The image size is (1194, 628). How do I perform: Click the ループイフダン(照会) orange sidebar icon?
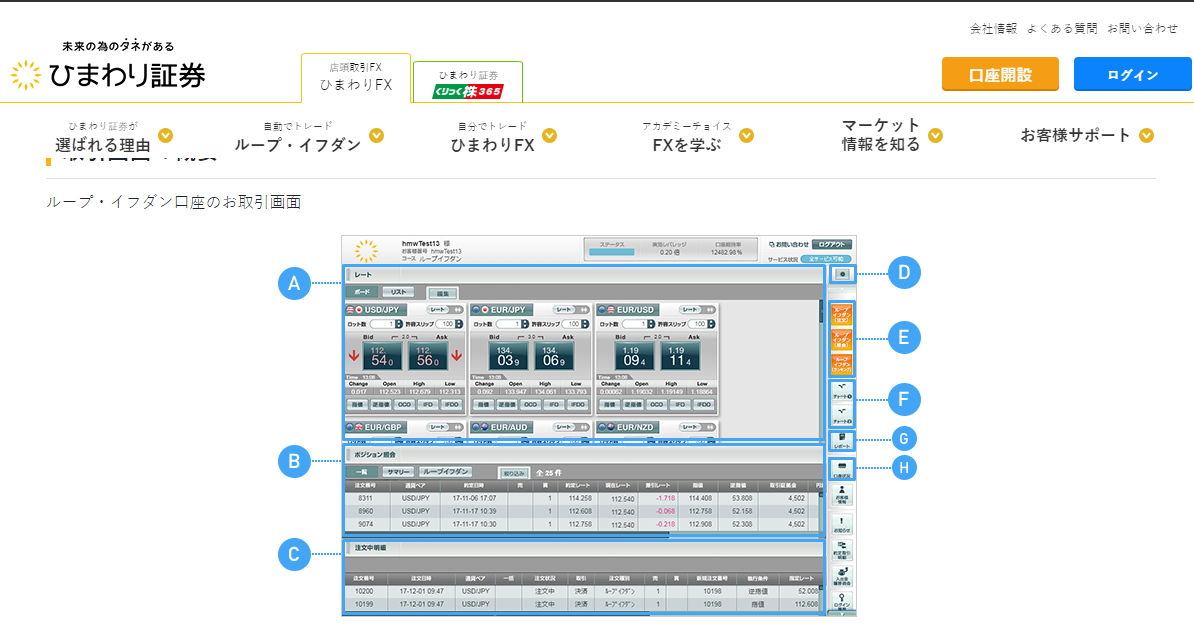pos(841,340)
